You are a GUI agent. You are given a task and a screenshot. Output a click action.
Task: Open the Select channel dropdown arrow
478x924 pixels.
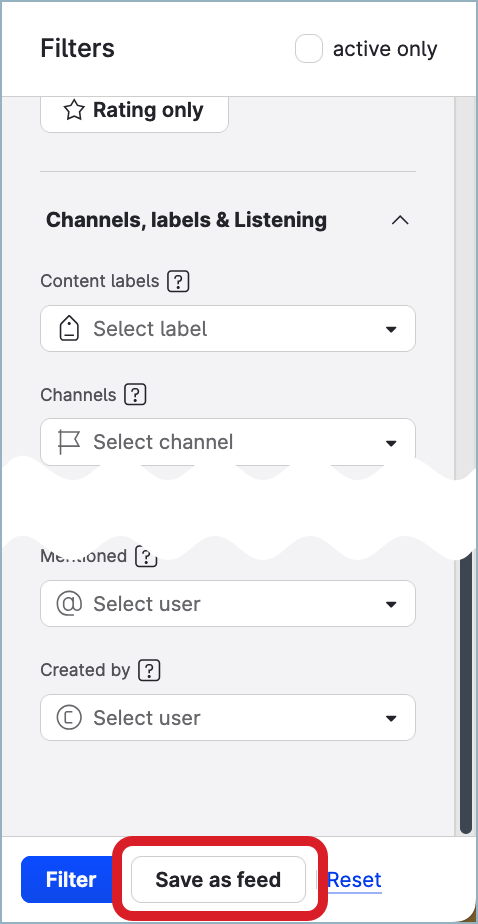tap(391, 443)
